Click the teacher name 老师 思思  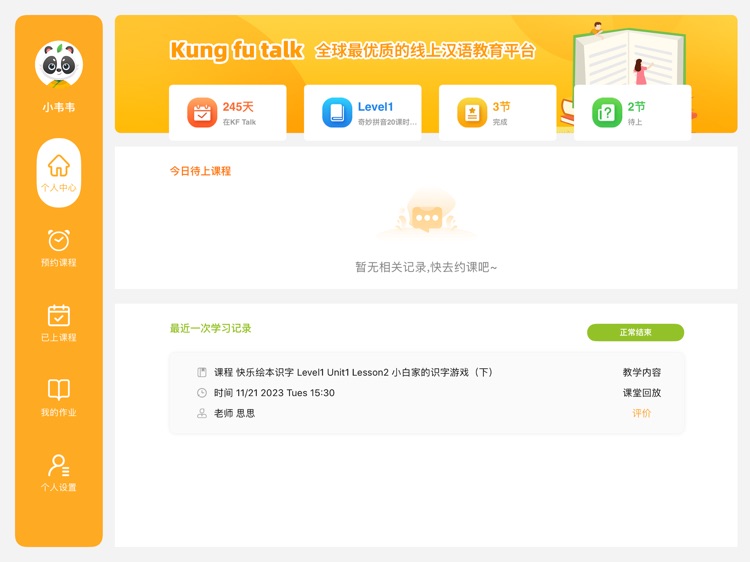coord(234,413)
